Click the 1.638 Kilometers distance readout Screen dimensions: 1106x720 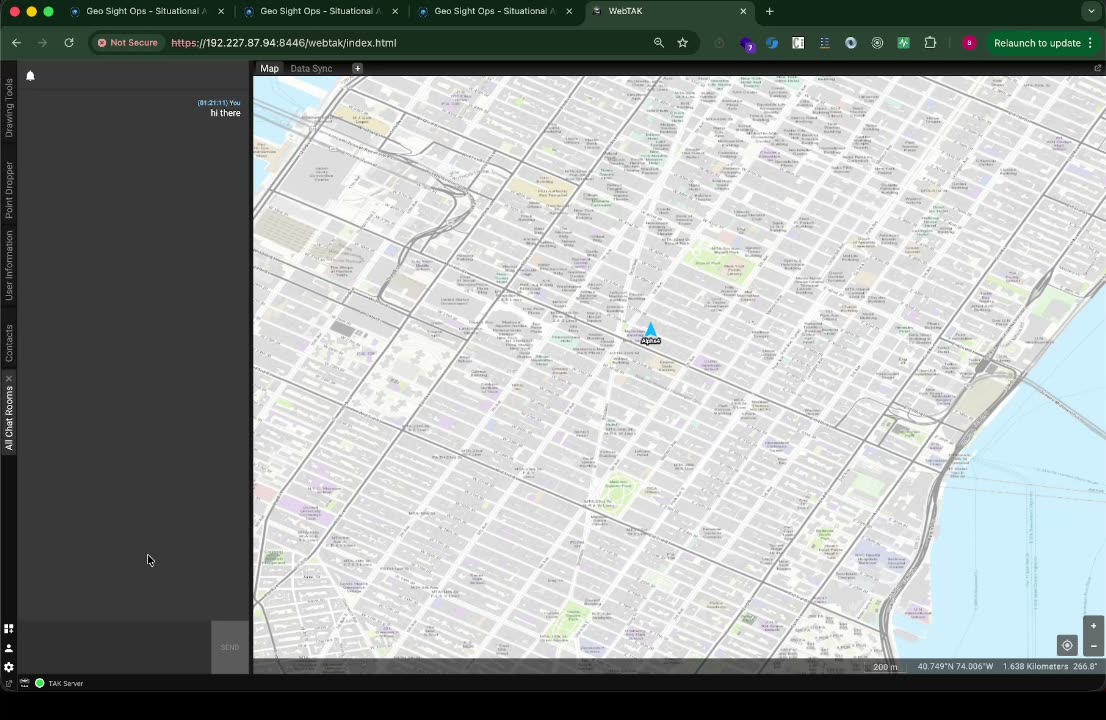(1035, 666)
